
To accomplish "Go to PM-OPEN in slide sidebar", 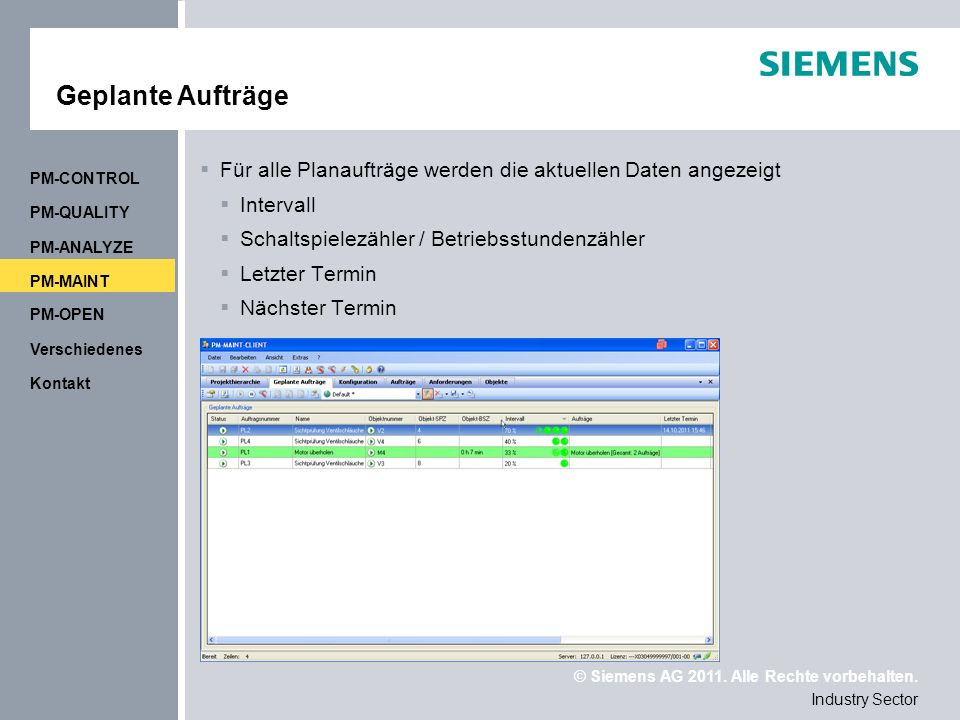I will [67, 314].
